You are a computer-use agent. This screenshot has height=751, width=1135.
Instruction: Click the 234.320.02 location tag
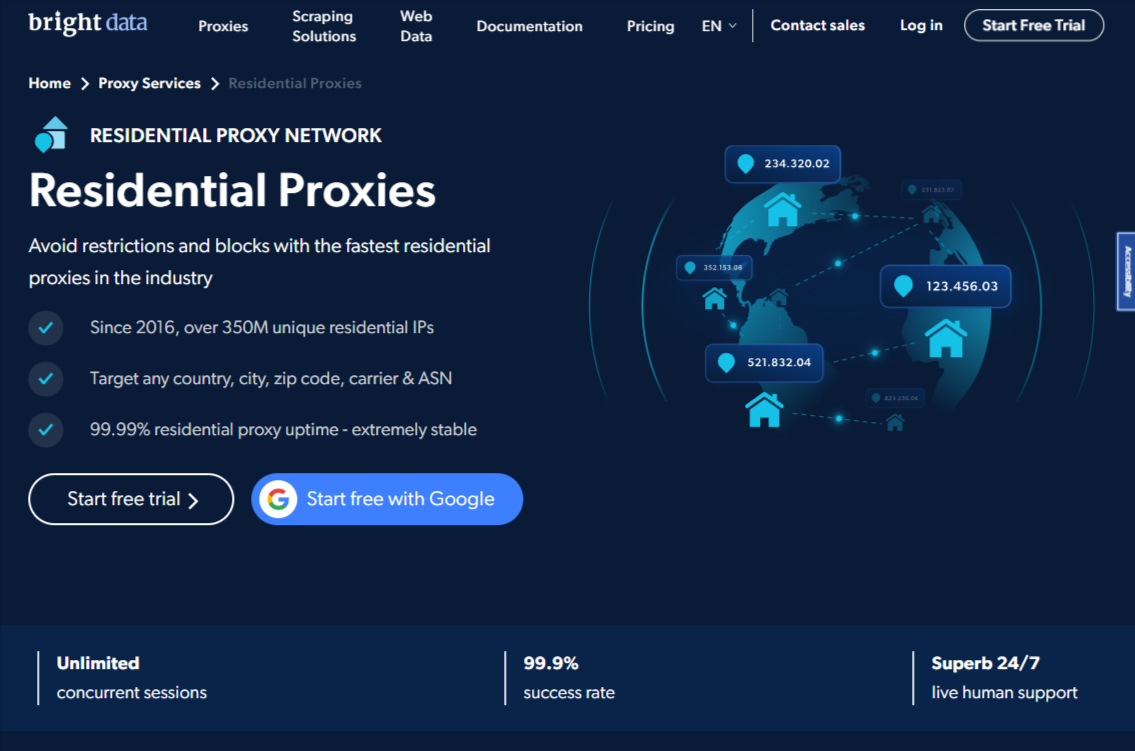click(x=782, y=164)
